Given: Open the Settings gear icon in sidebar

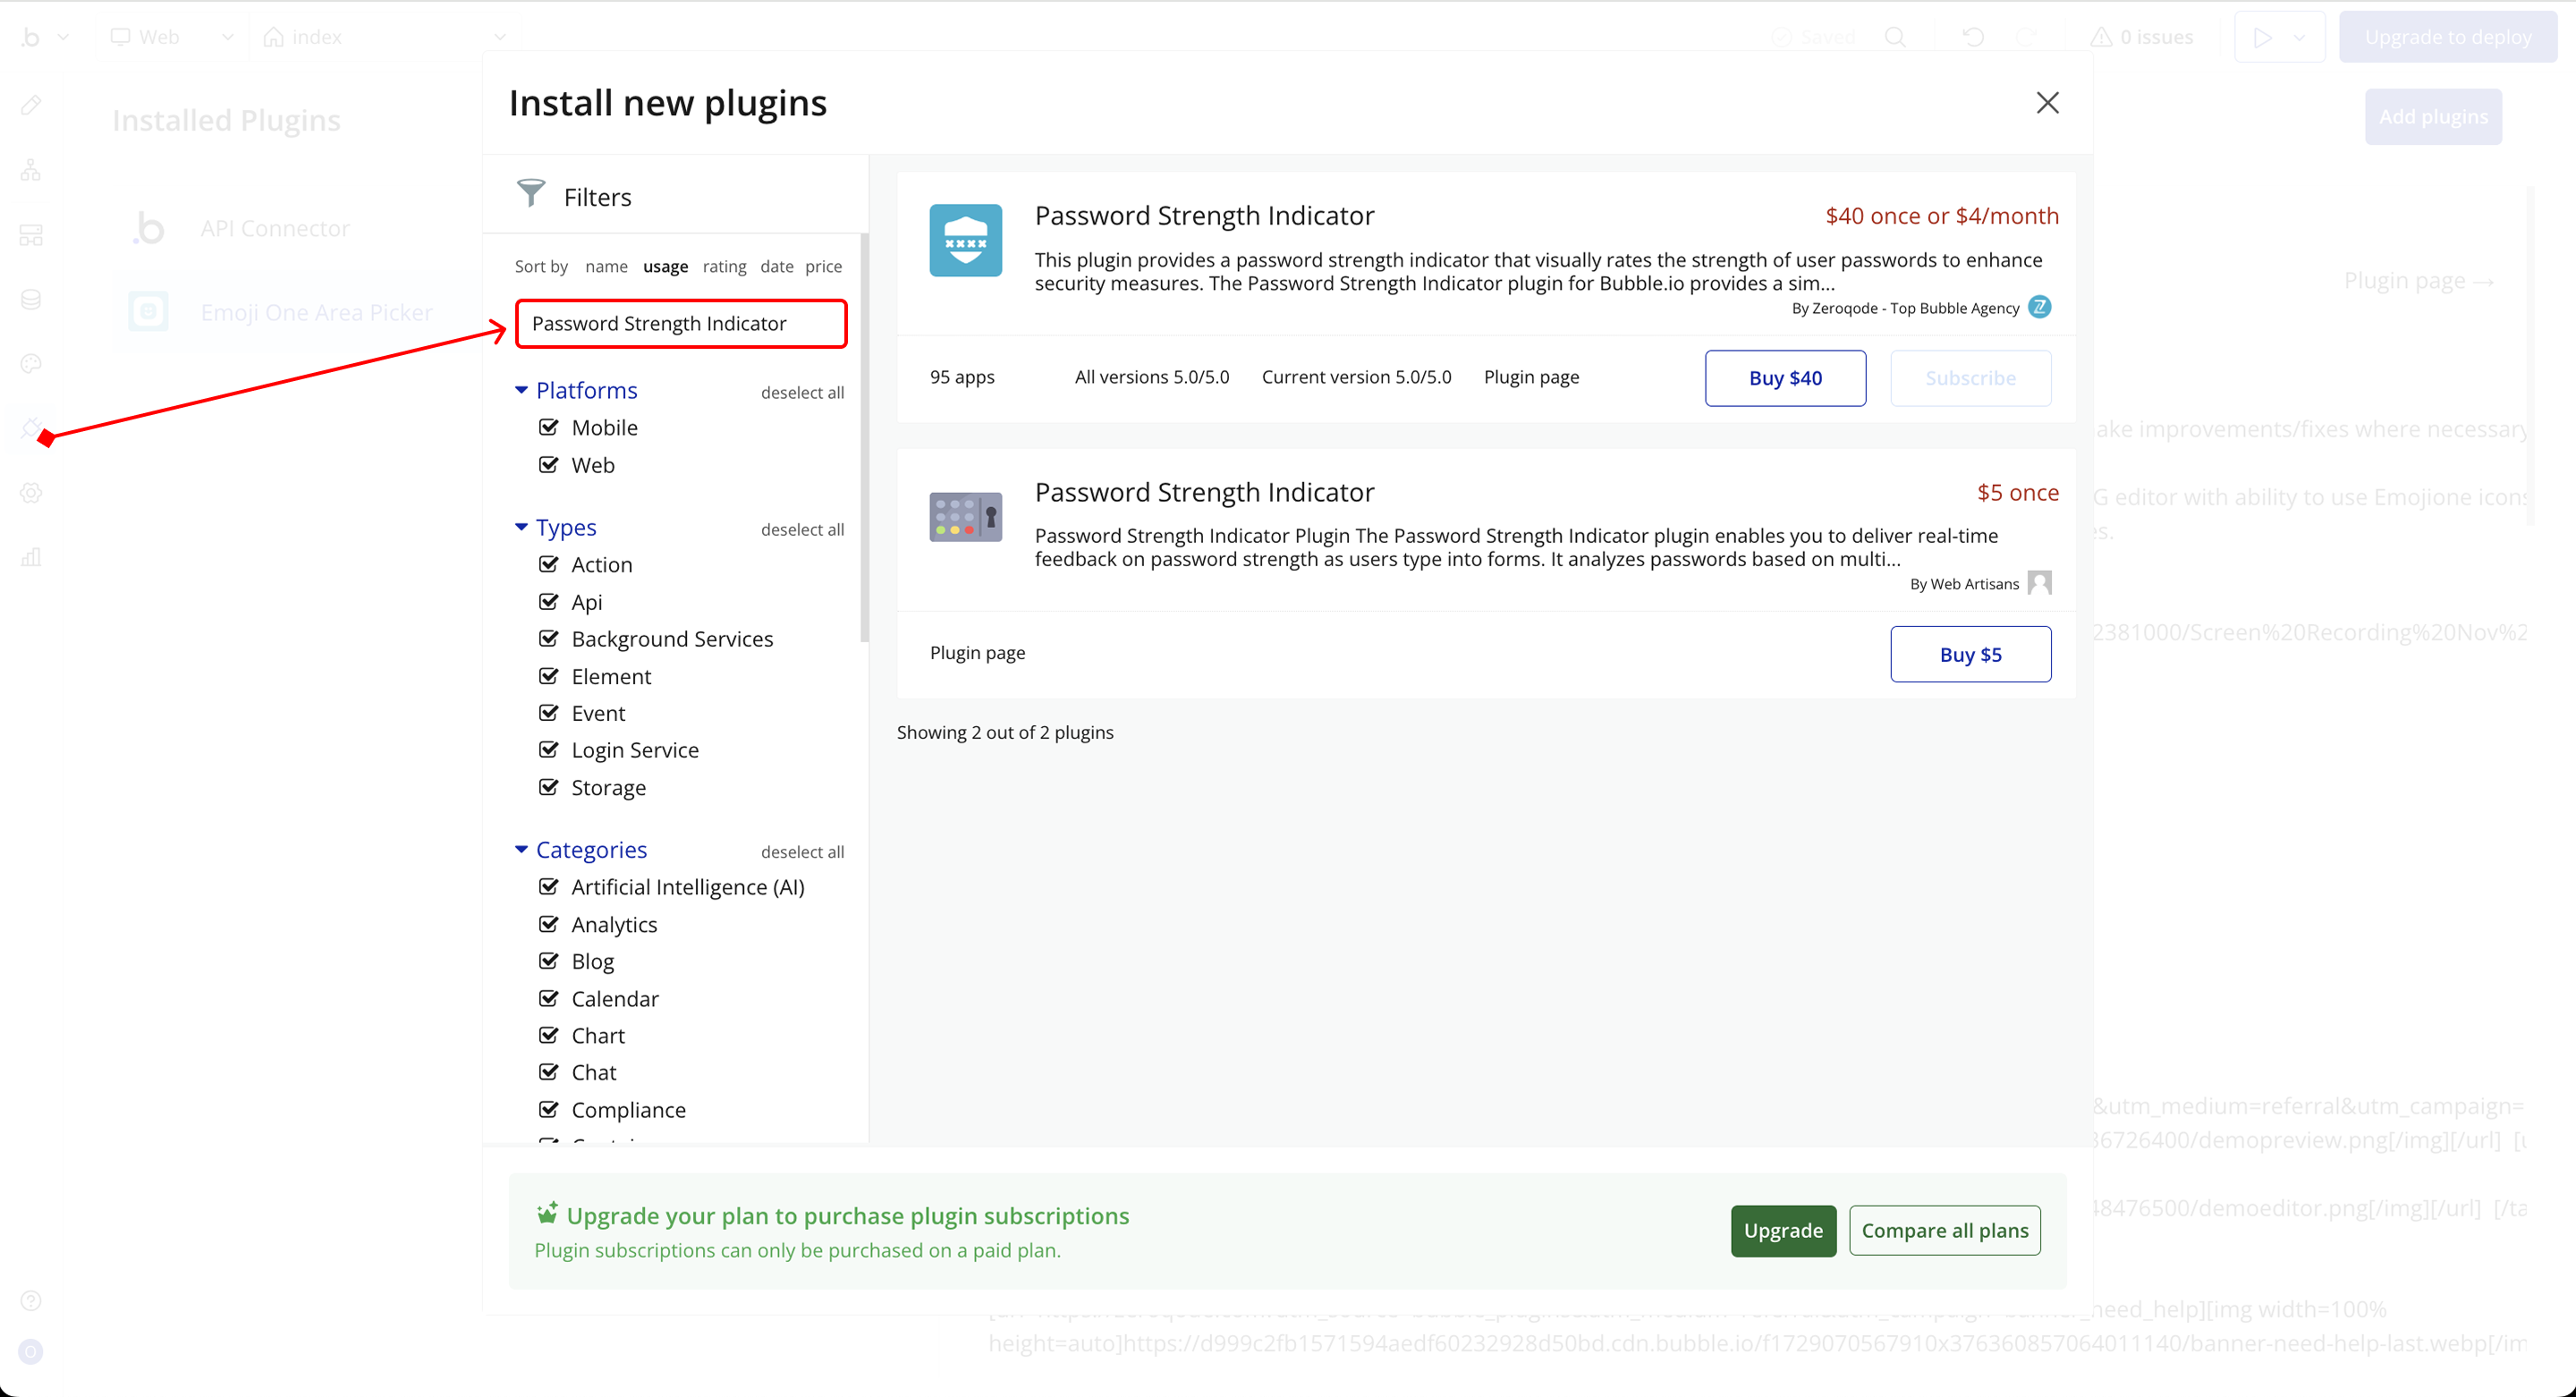Looking at the screenshot, I should coord(31,493).
